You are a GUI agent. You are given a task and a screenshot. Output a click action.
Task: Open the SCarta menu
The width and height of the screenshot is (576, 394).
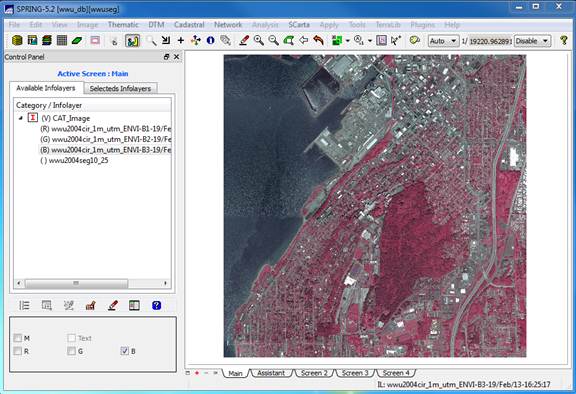tap(299, 25)
